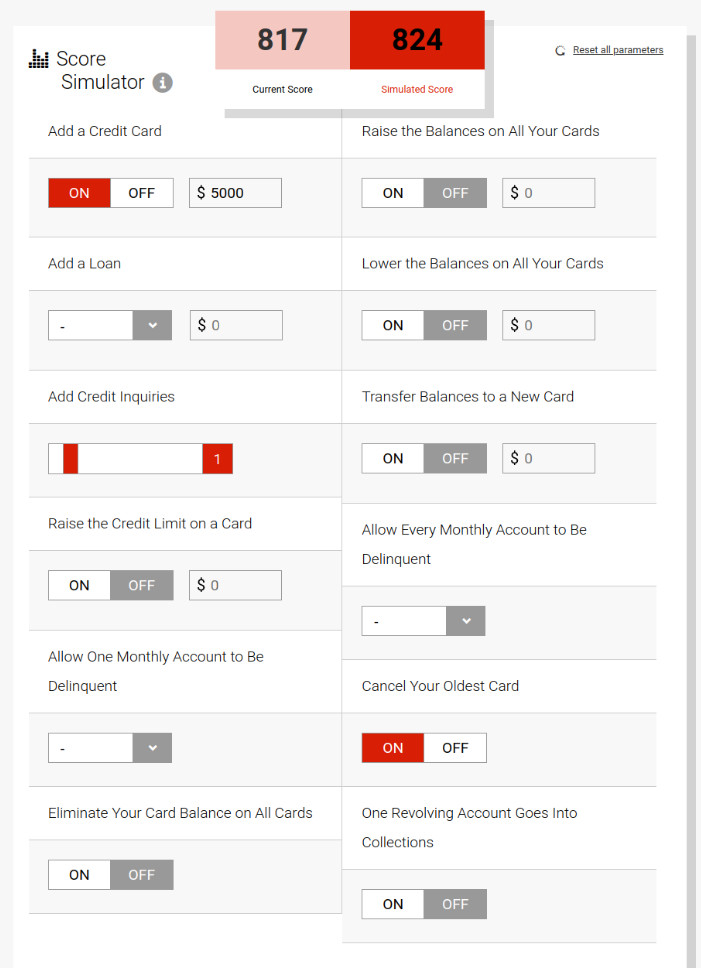Click the $5000 amount field under Add a Credit Card
This screenshot has height=968, width=701.
(x=235, y=192)
